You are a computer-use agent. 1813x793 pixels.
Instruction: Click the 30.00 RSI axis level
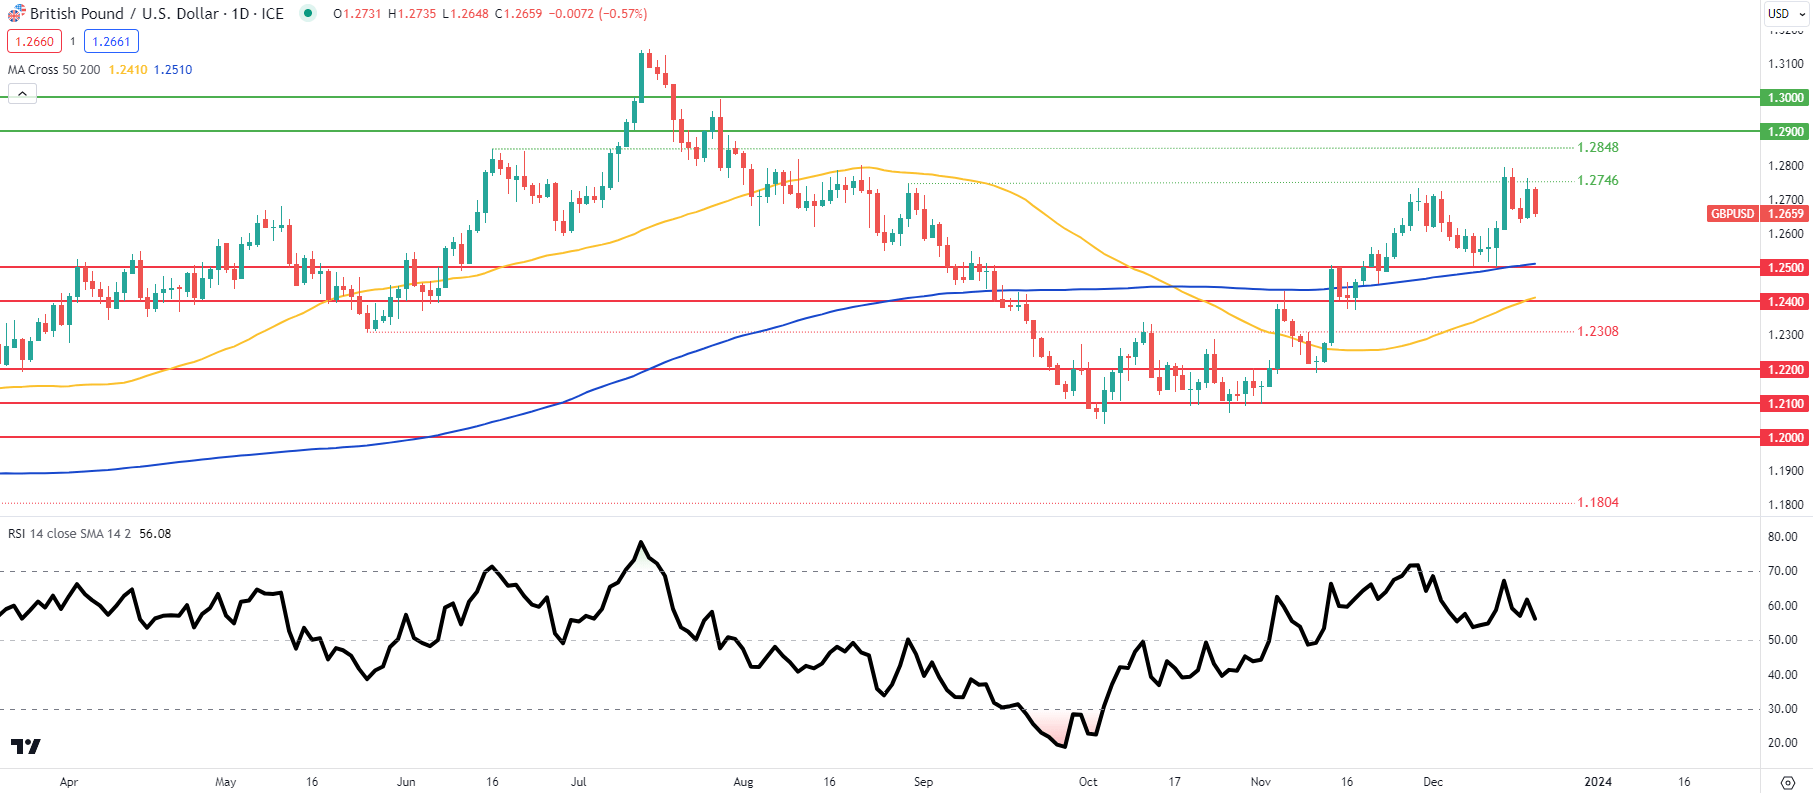(x=1783, y=709)
